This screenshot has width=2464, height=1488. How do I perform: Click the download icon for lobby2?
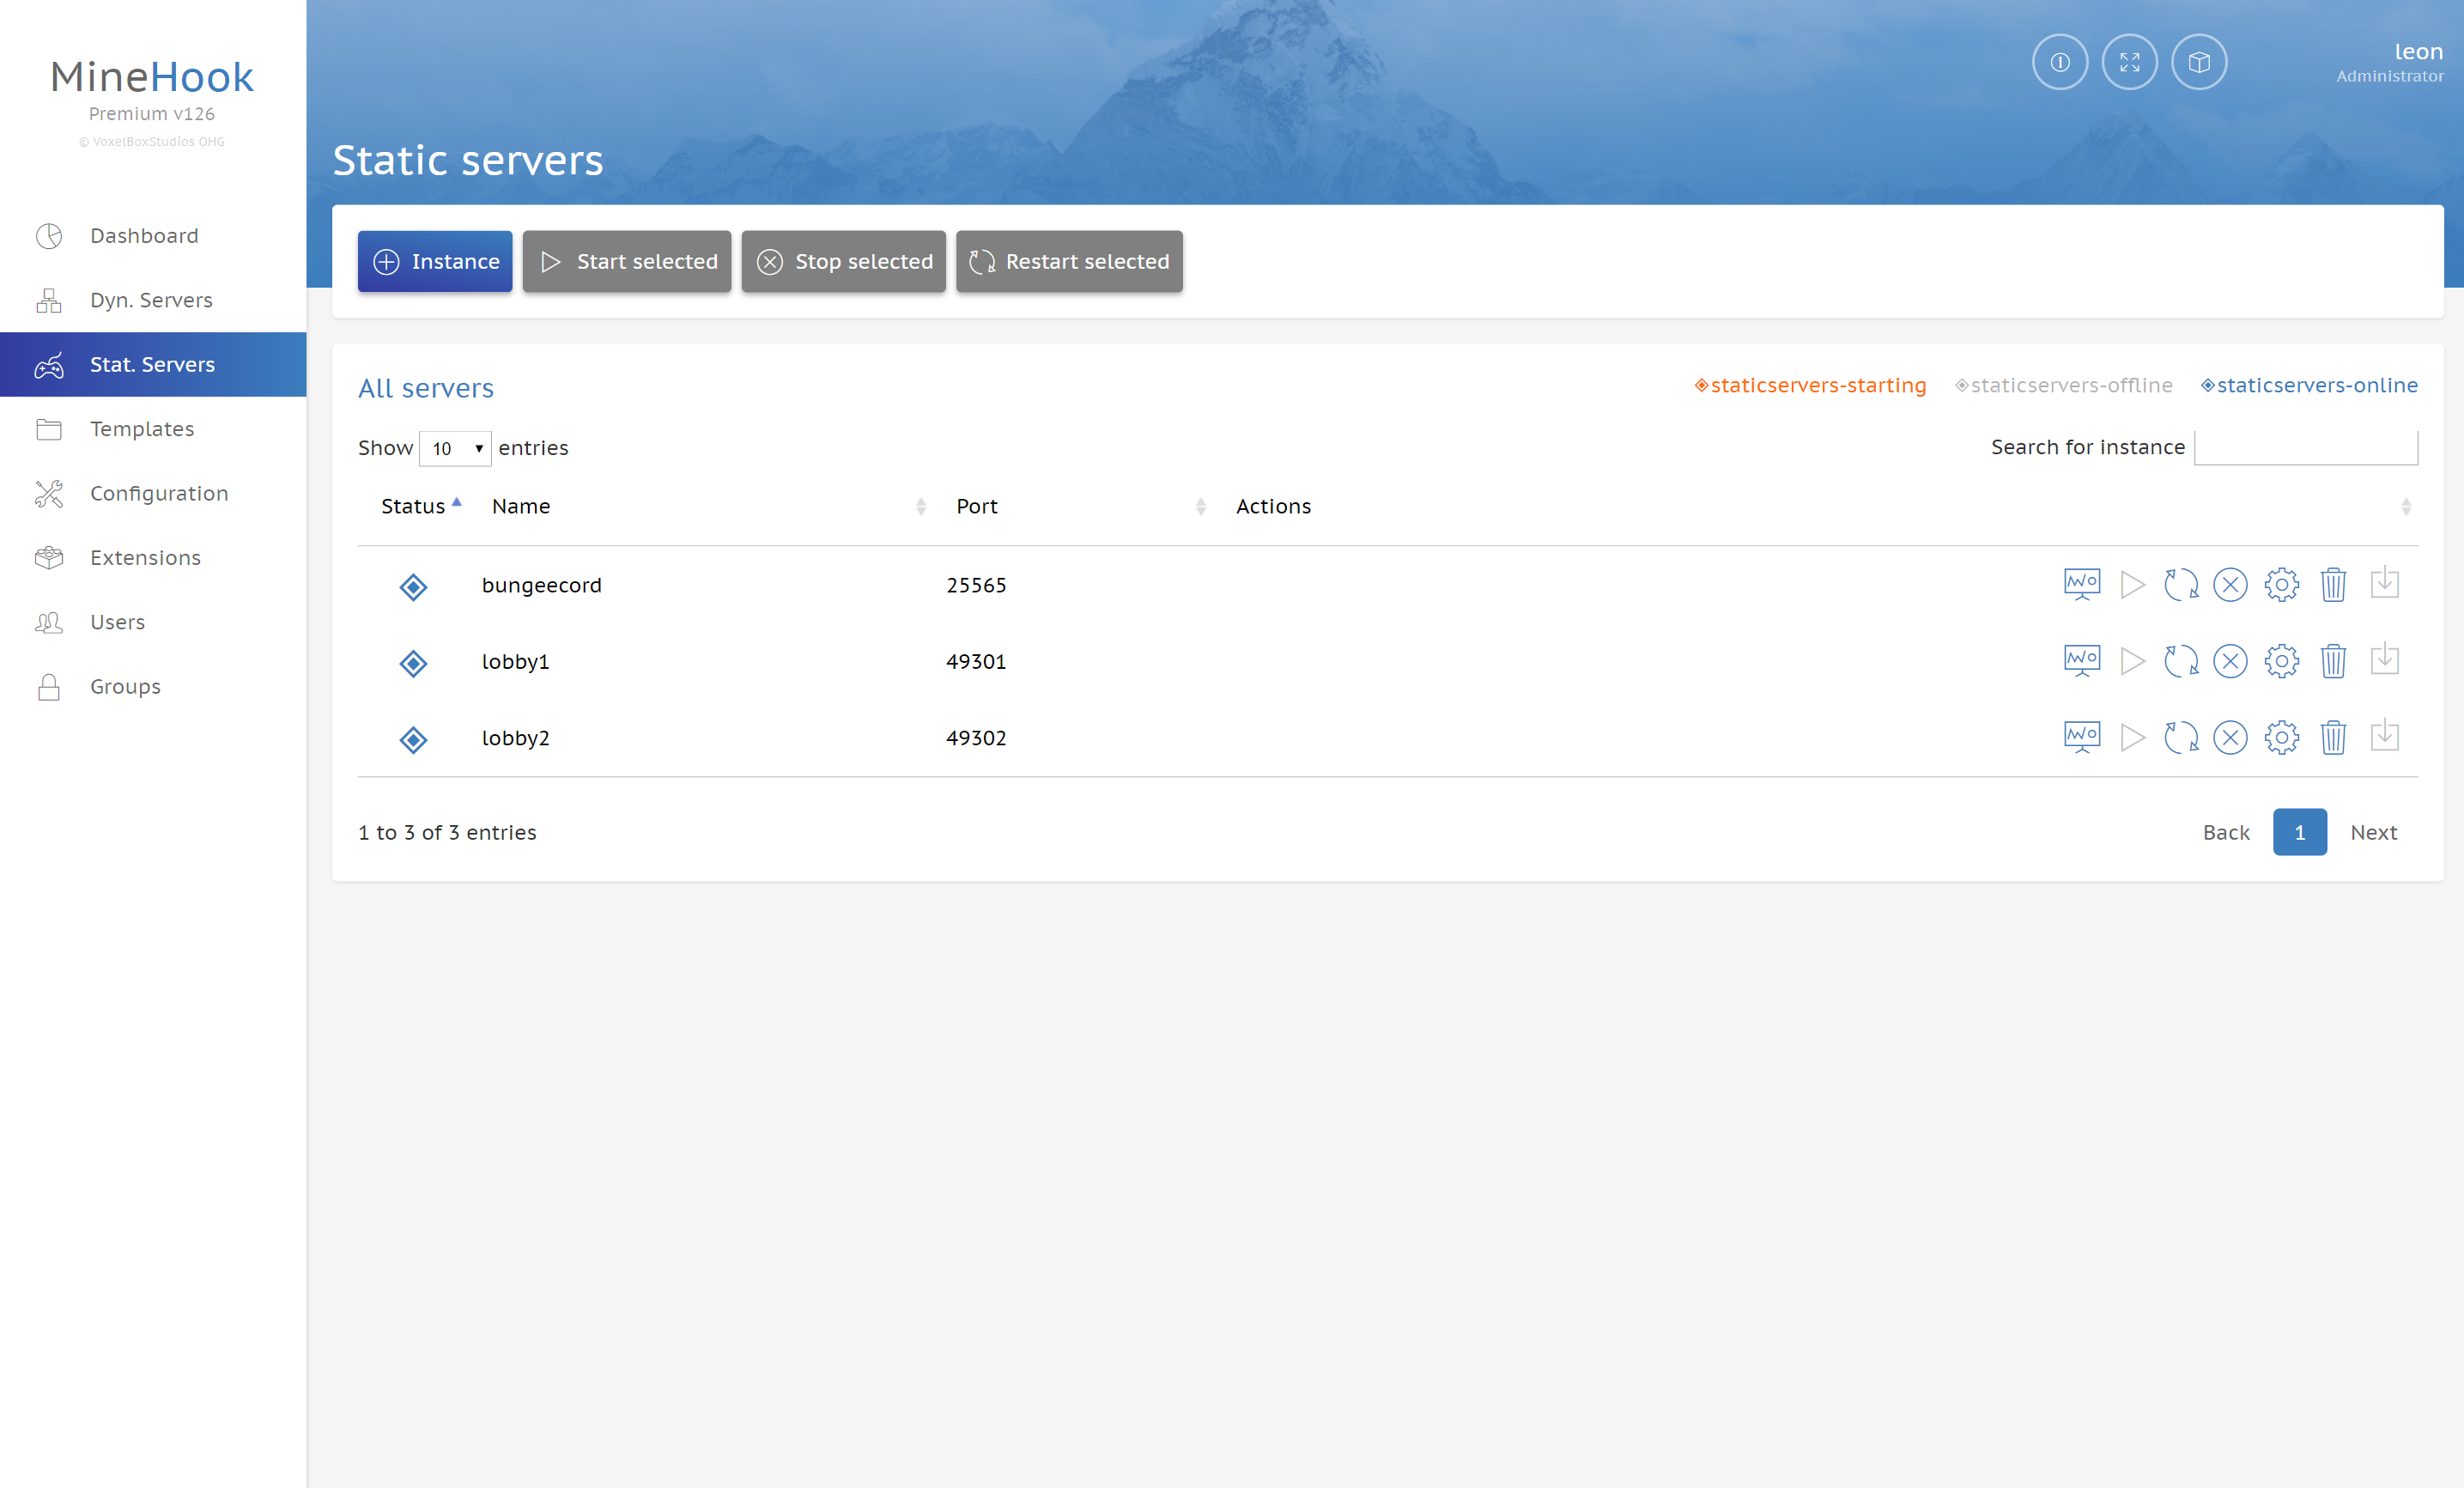tap(2384, 736)
